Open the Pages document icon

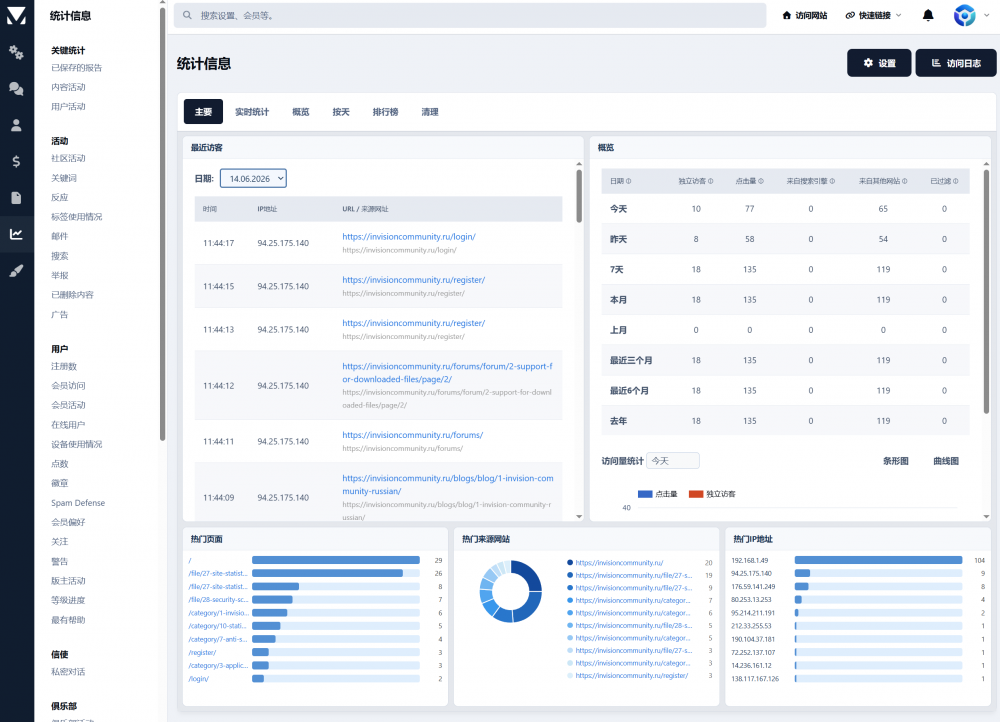tap(17, 198)
